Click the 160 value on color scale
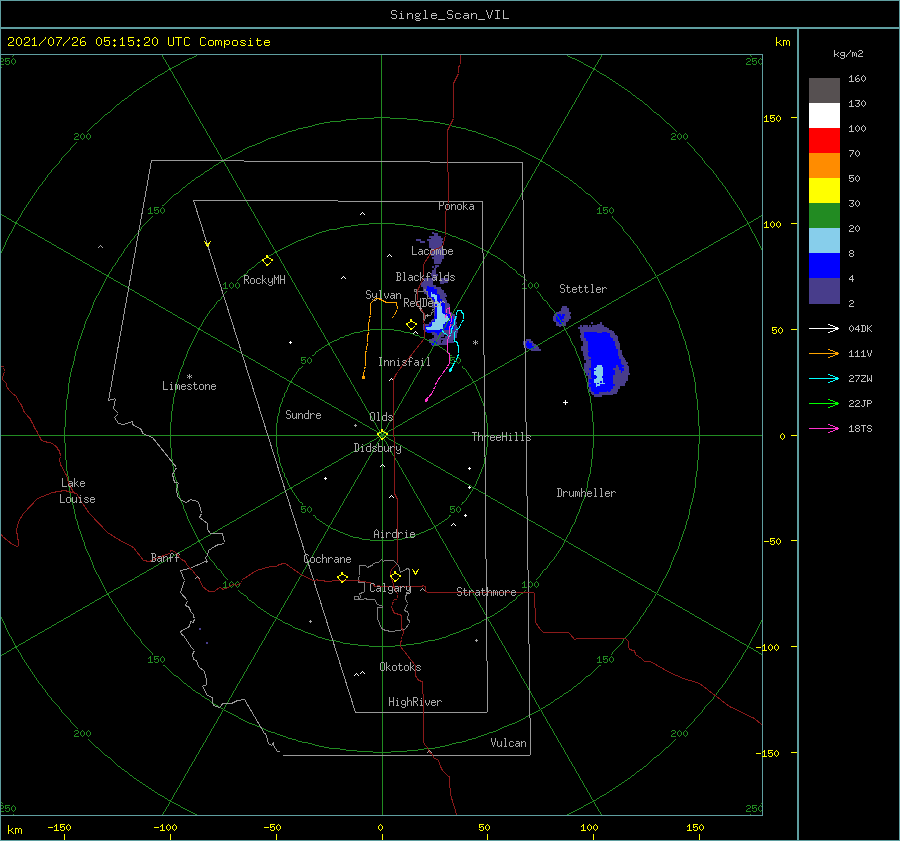900x841 pixels. click(857, 79)
